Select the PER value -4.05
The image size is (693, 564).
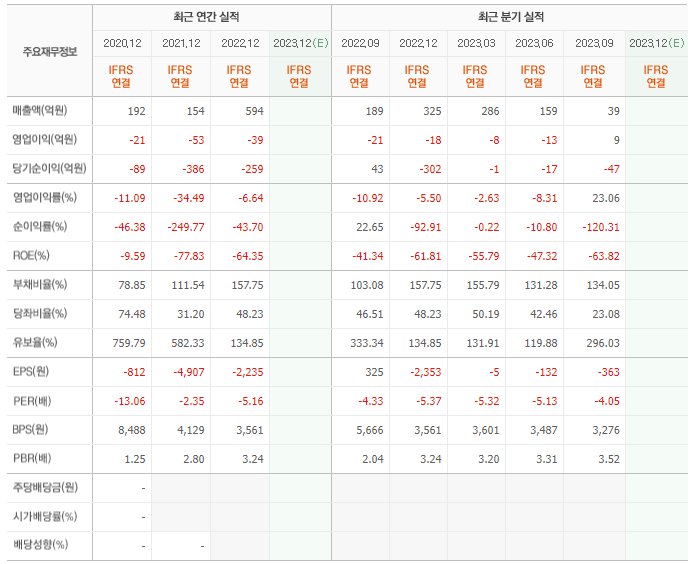(606, 401)
